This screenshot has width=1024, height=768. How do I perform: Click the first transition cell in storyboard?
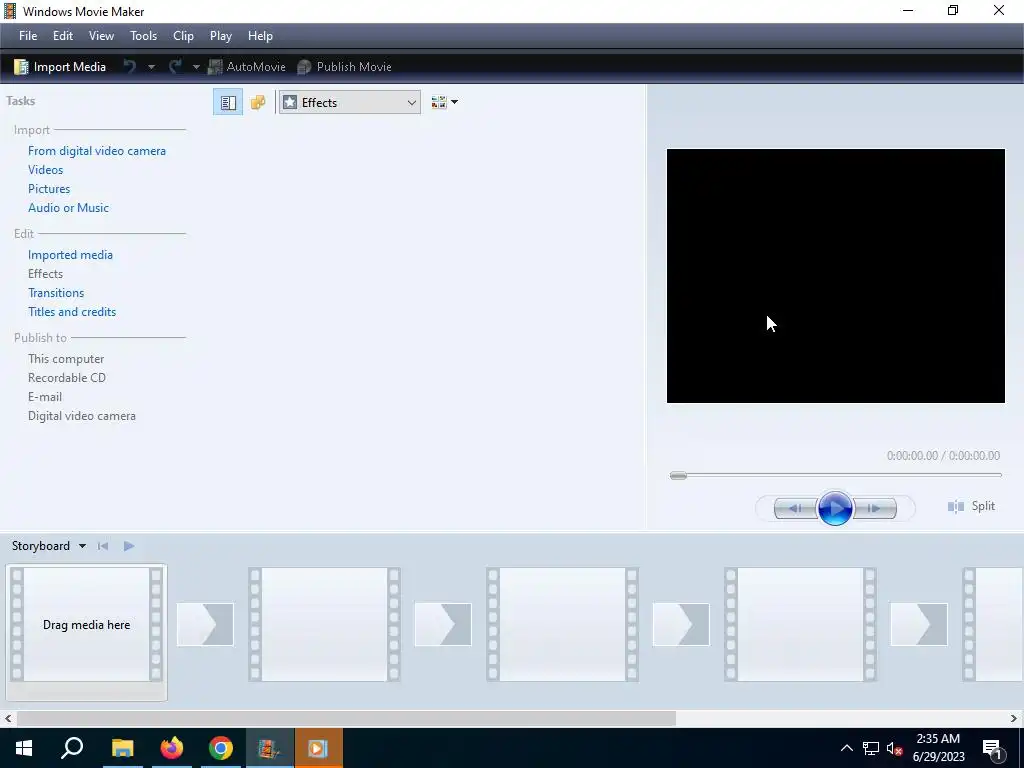click(x=205, y=624)
